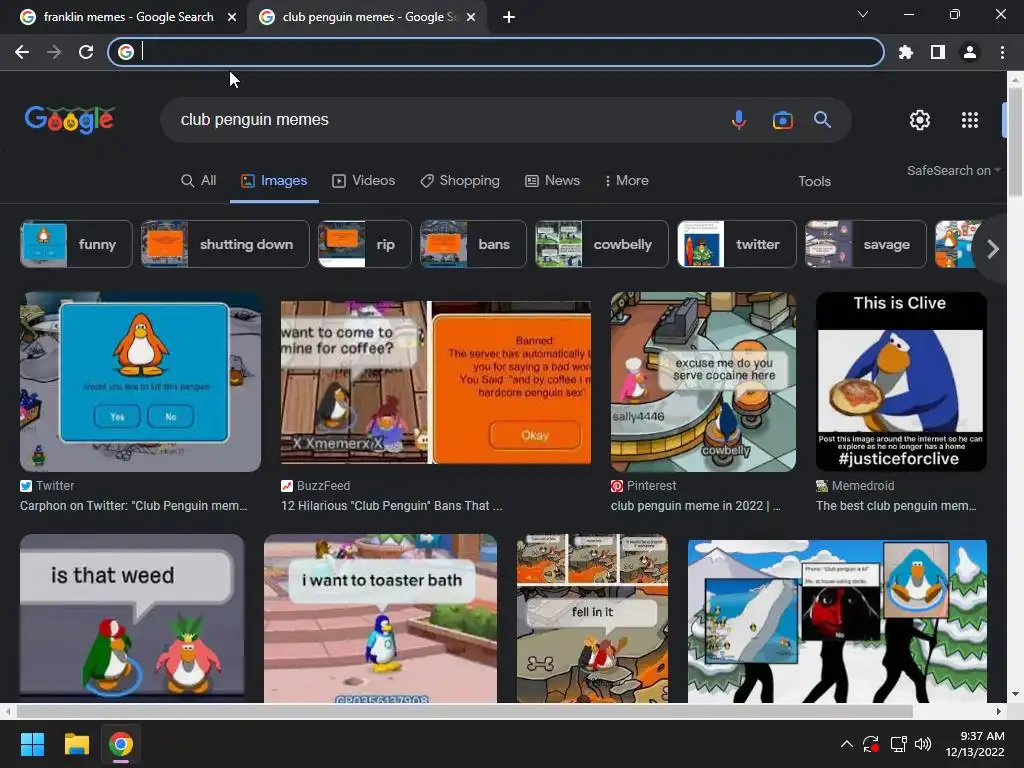Open the volume speaker icon
The width and height of the screenshot is (1024, 768).
point(923,744)
